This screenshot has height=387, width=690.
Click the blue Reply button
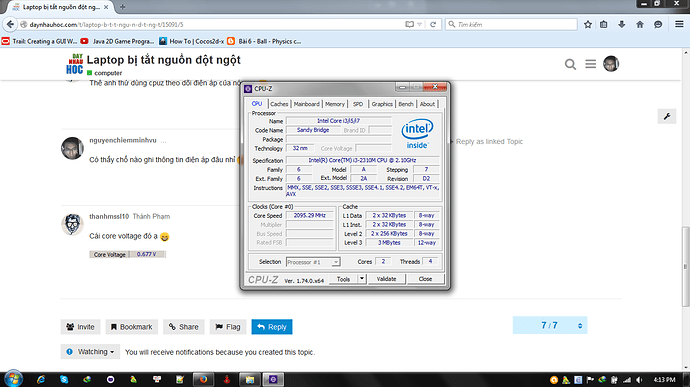click(272, 327)
